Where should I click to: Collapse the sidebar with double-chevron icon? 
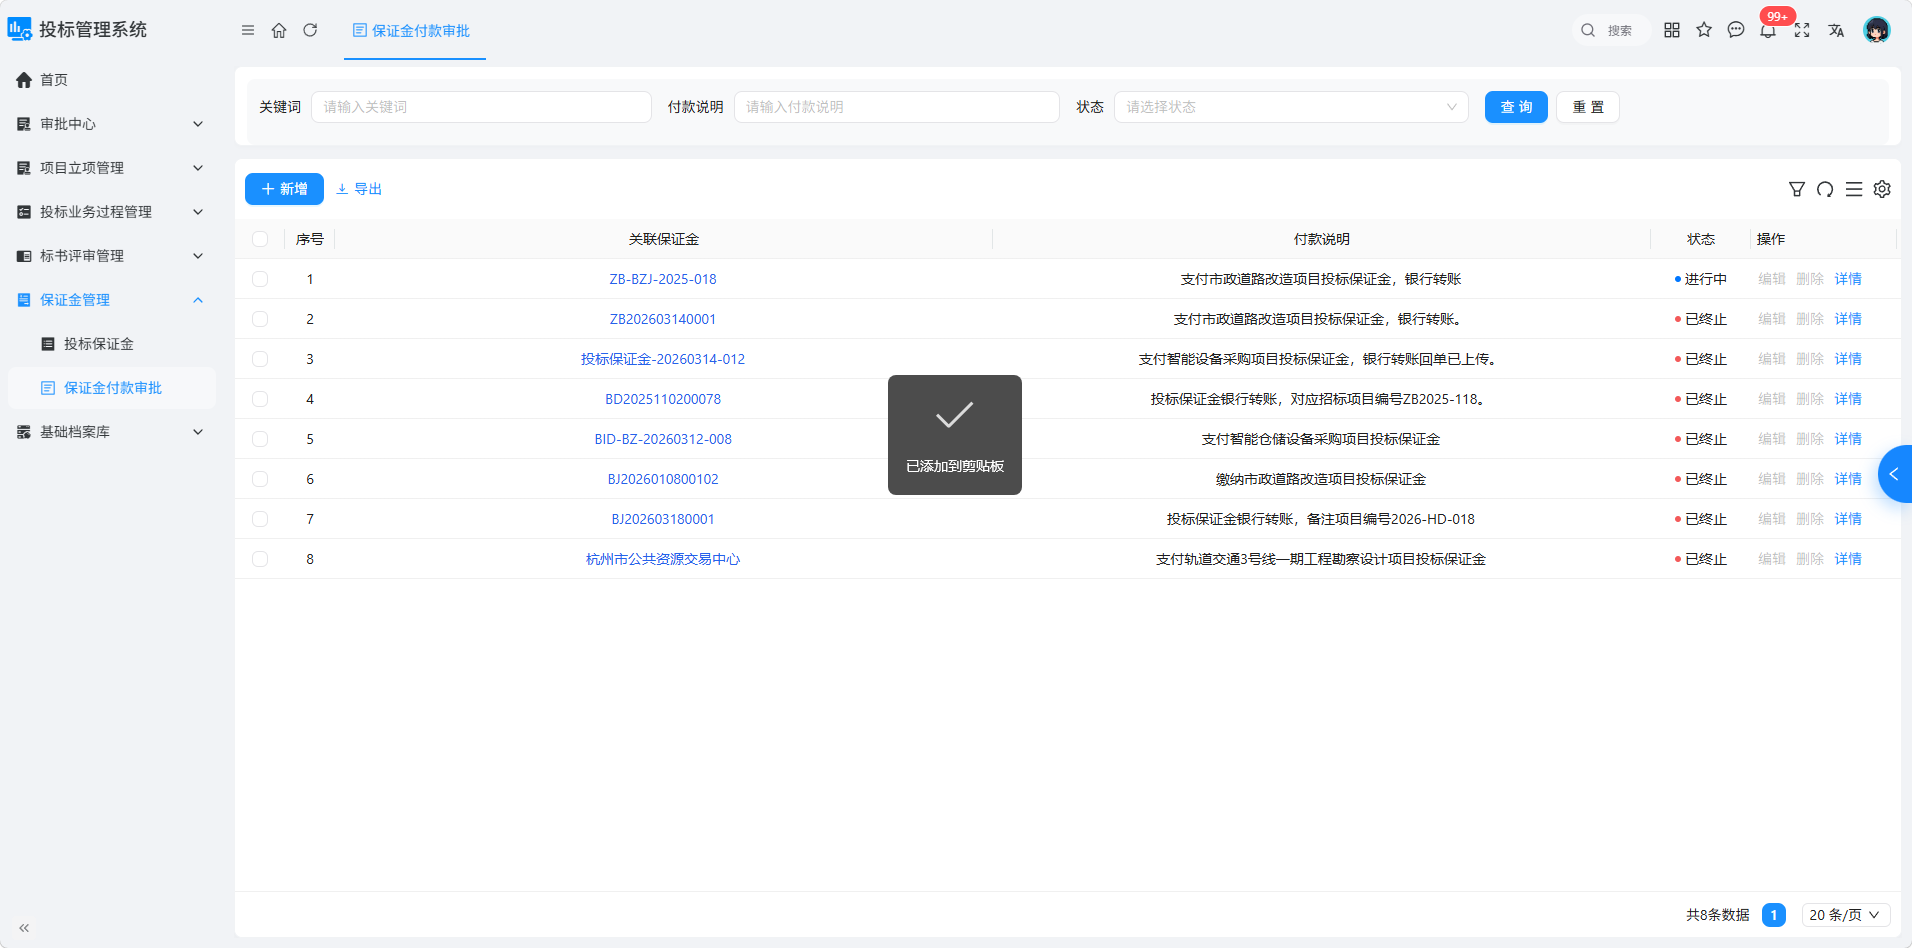pos(24,928)
